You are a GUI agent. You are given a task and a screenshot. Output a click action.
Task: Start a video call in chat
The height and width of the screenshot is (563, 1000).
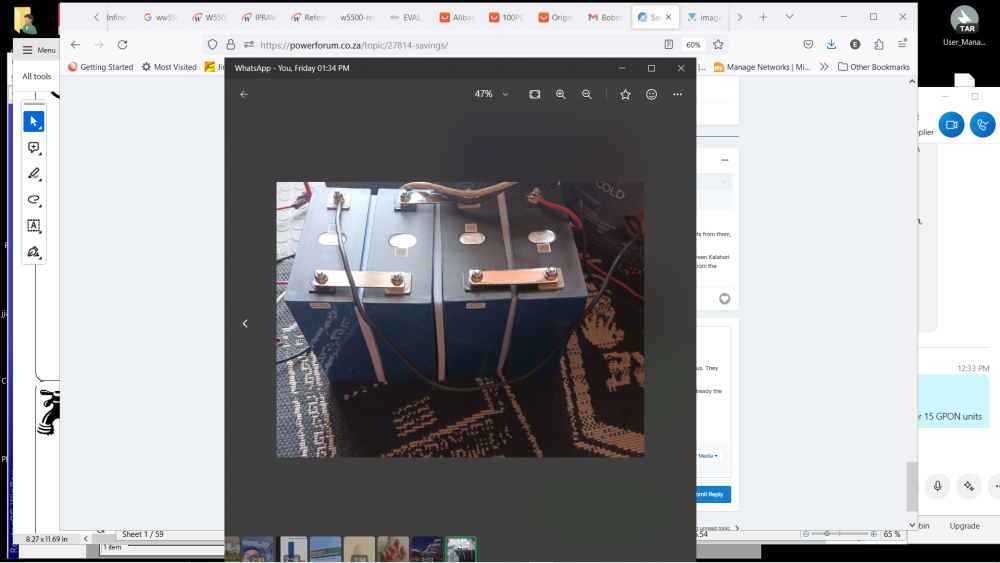pos(951,124)
